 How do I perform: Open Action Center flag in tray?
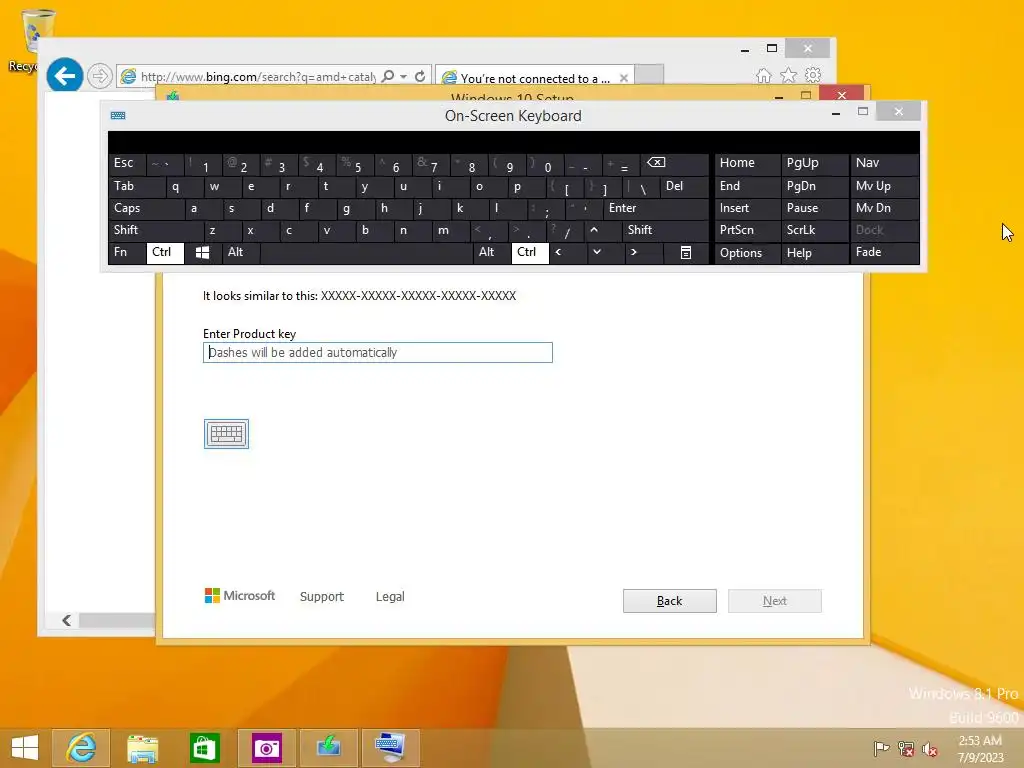[x=881, y=748]
